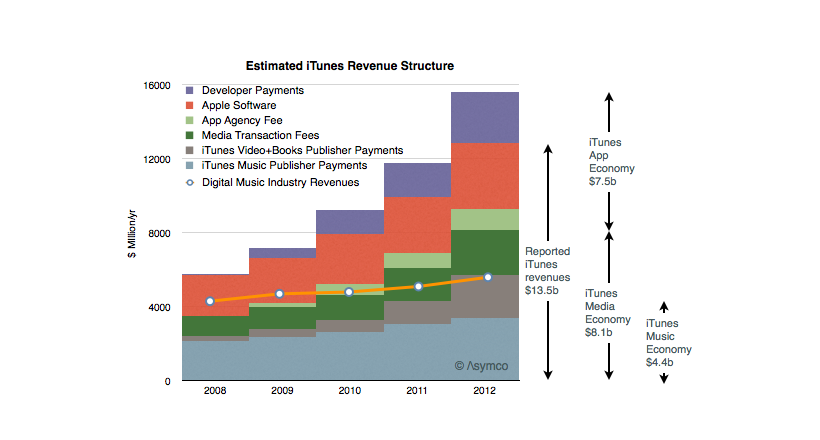
Task: Click the 2009 x-axis label
Action: (x=282, y=390)
